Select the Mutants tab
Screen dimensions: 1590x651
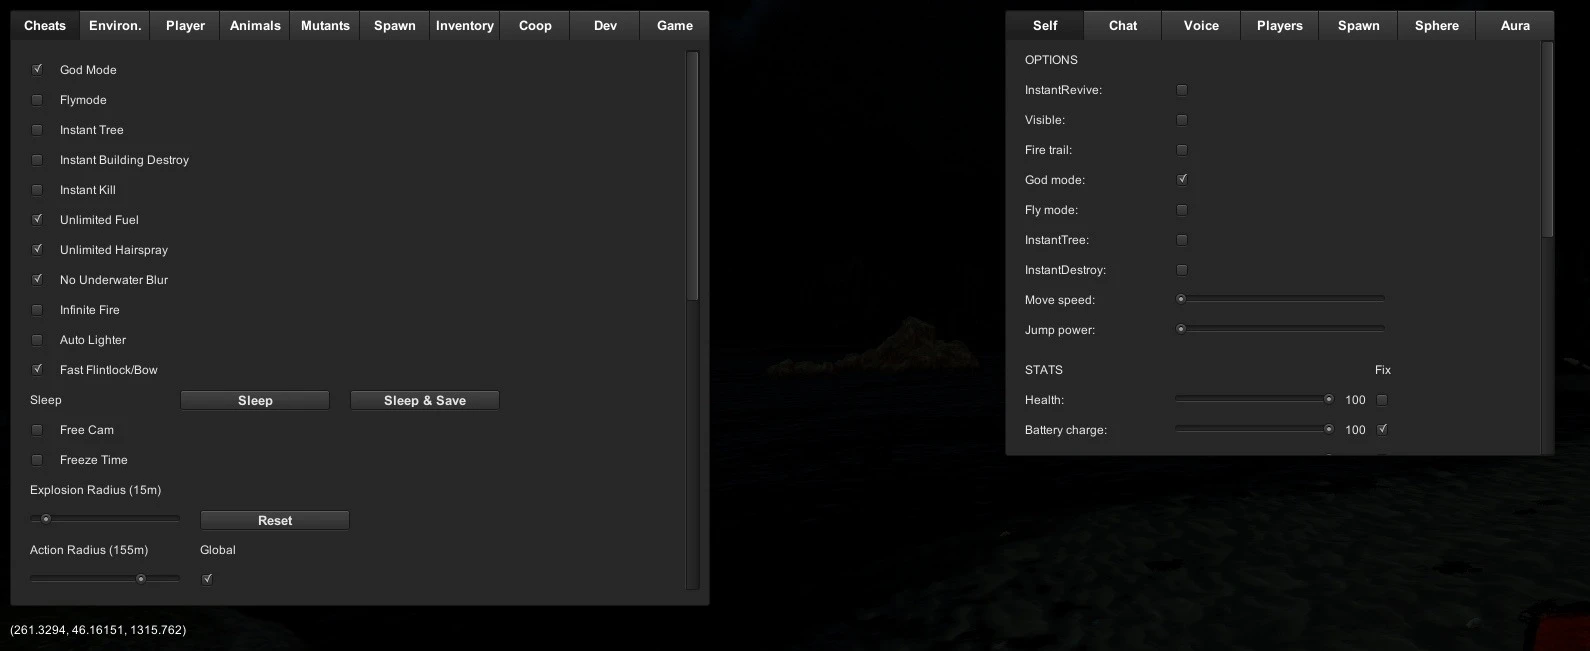325,26
